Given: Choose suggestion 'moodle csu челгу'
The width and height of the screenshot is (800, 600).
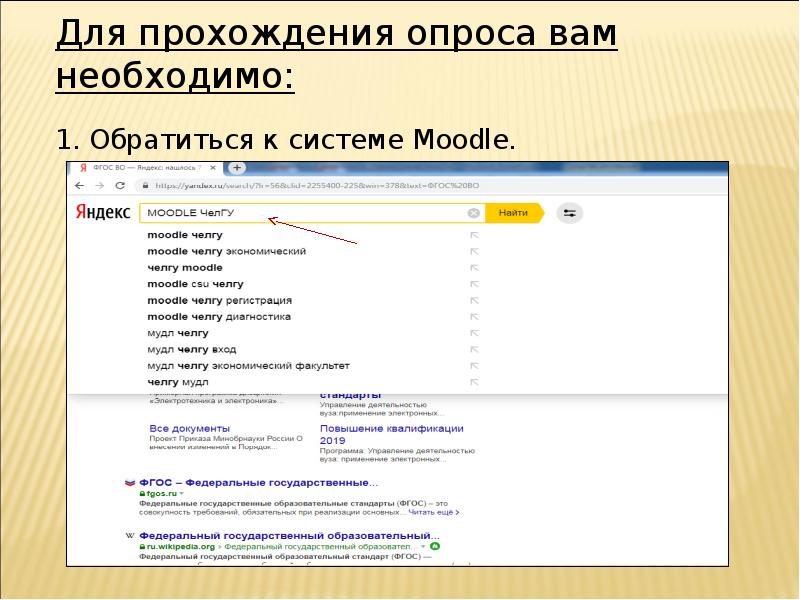Looking at the screenshot, I should [x=195, y=284].
